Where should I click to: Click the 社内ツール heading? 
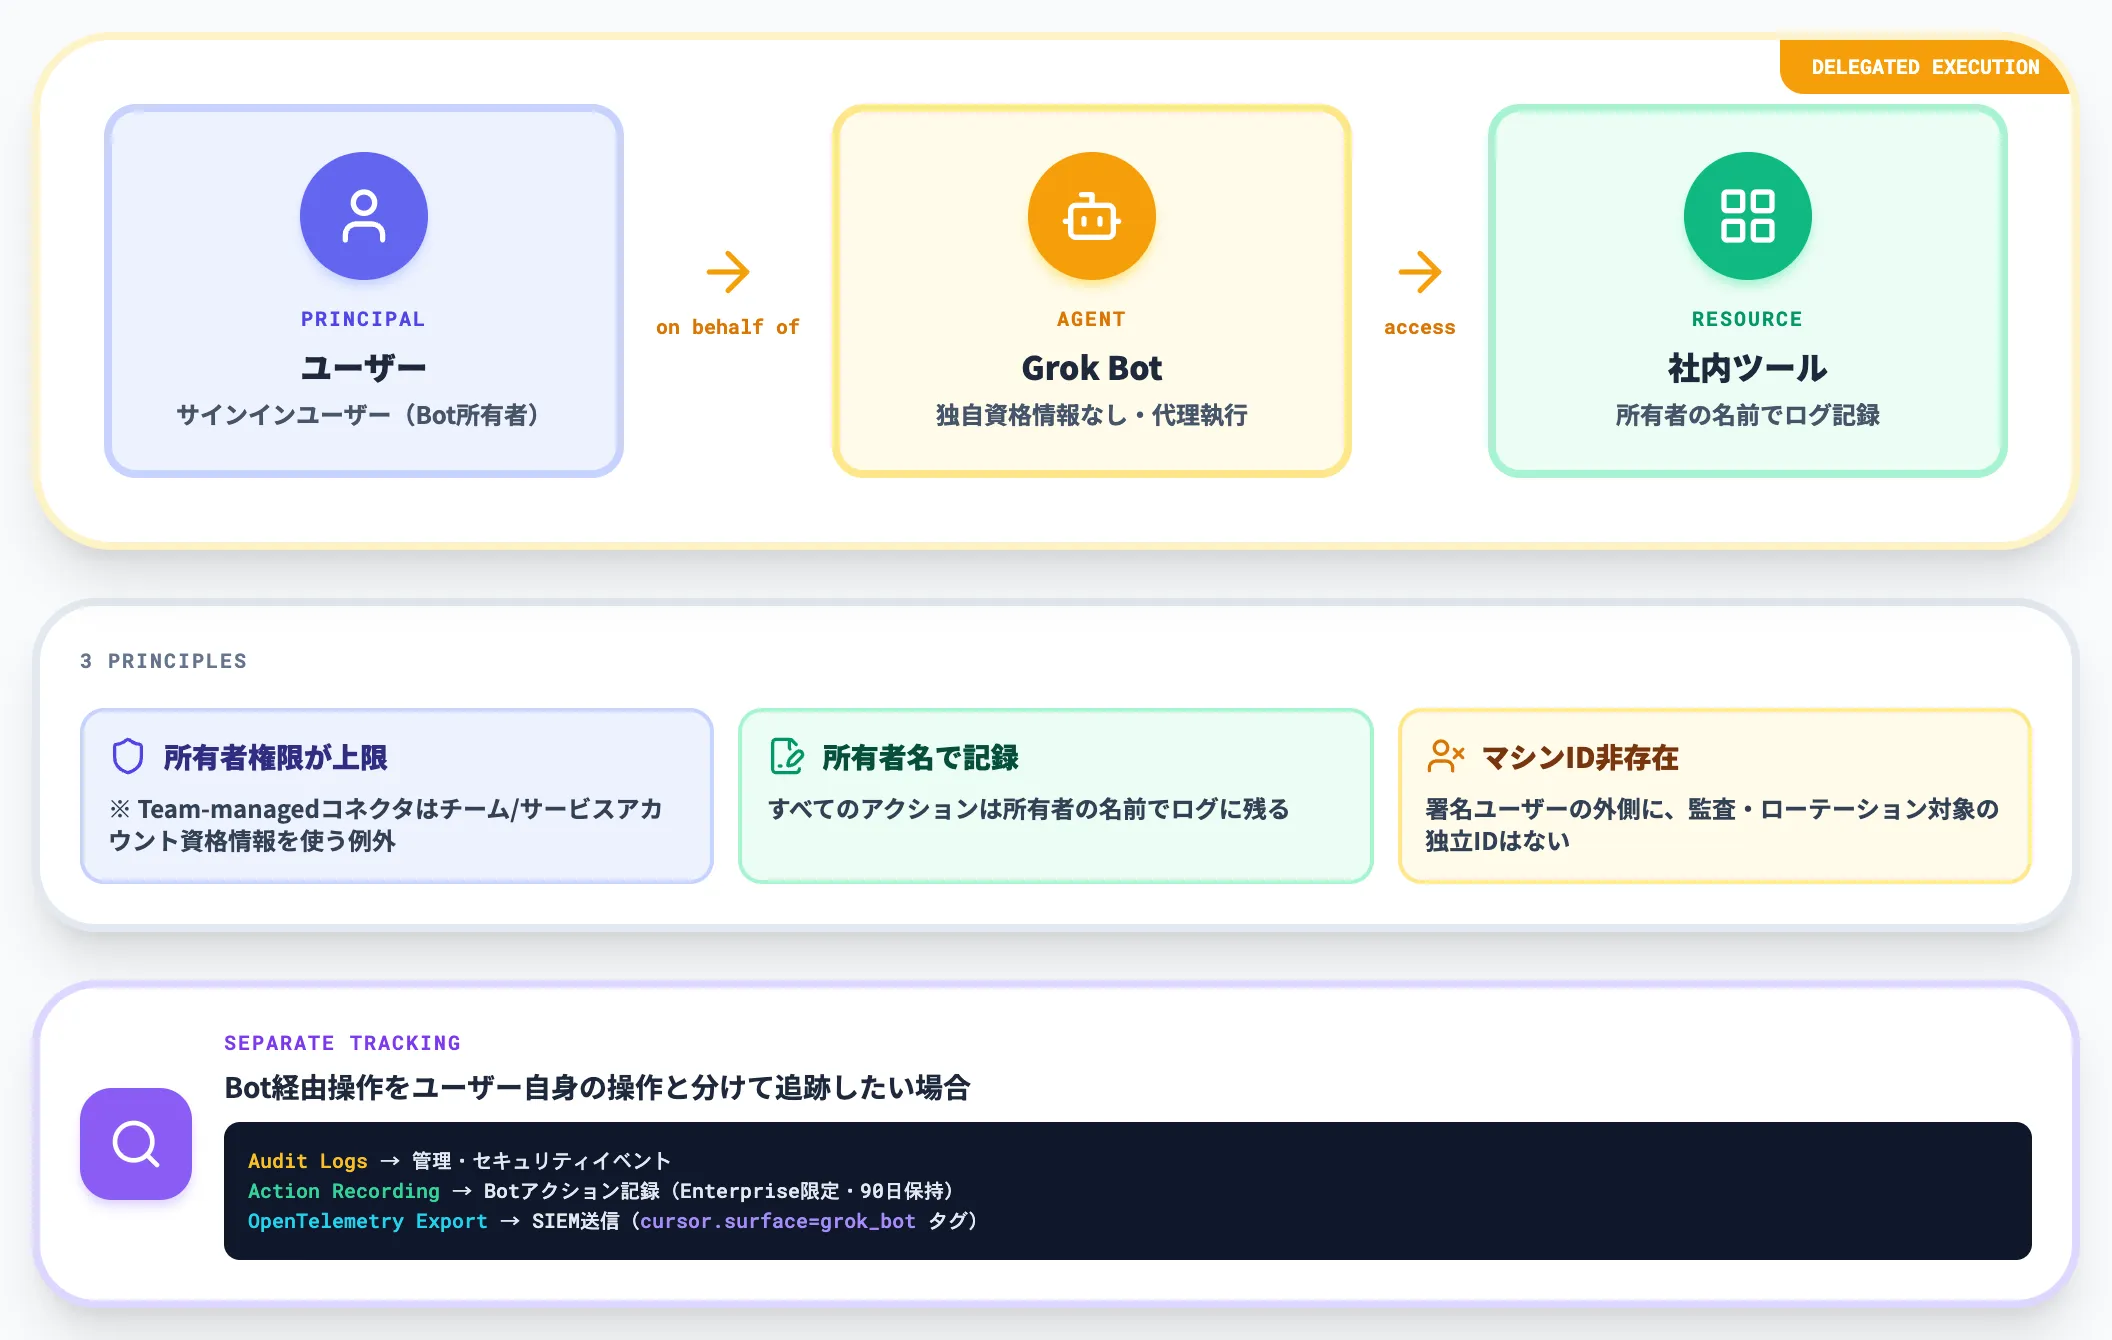1748,368
